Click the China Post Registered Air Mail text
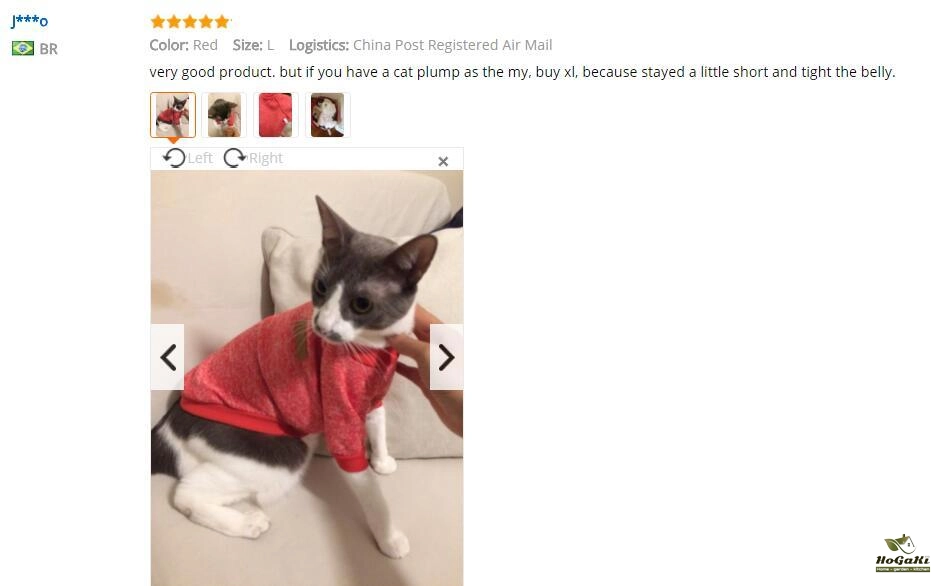This screenshot has width=933, height=586. 452,45
